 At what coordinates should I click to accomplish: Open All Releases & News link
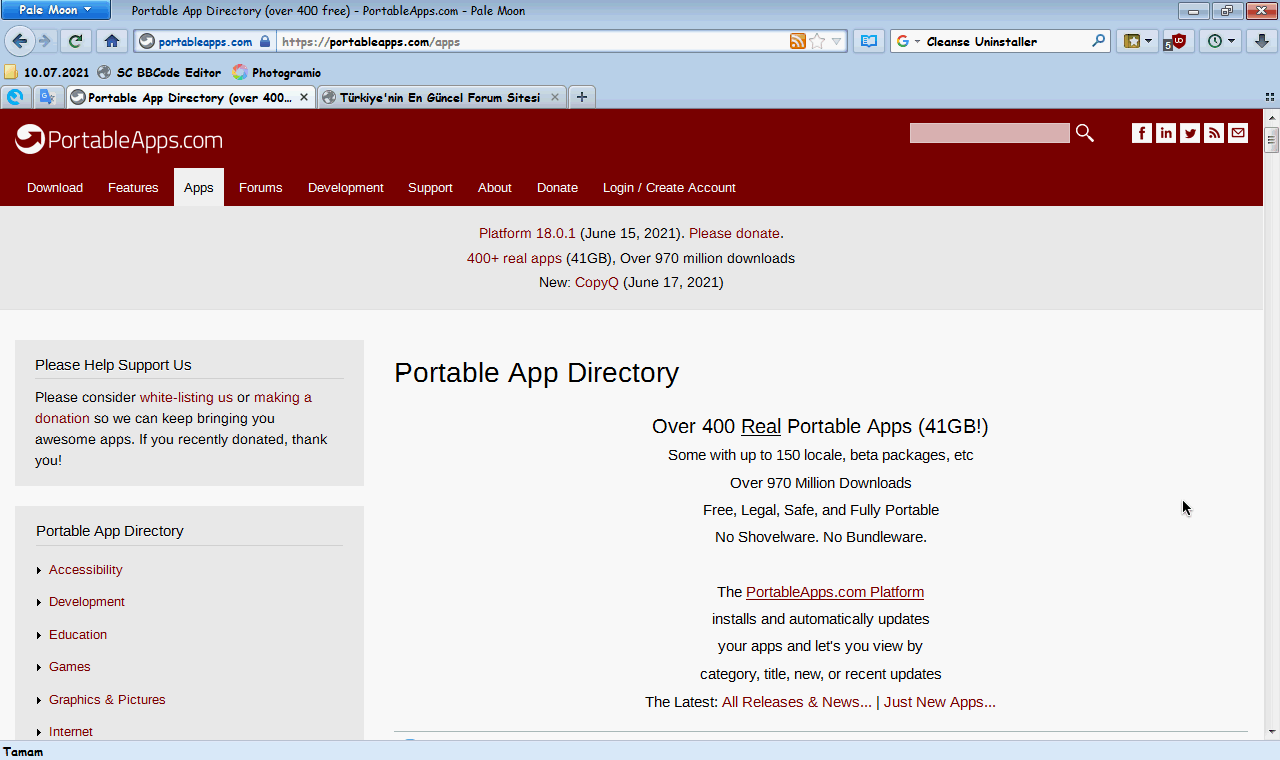point(797,702)
